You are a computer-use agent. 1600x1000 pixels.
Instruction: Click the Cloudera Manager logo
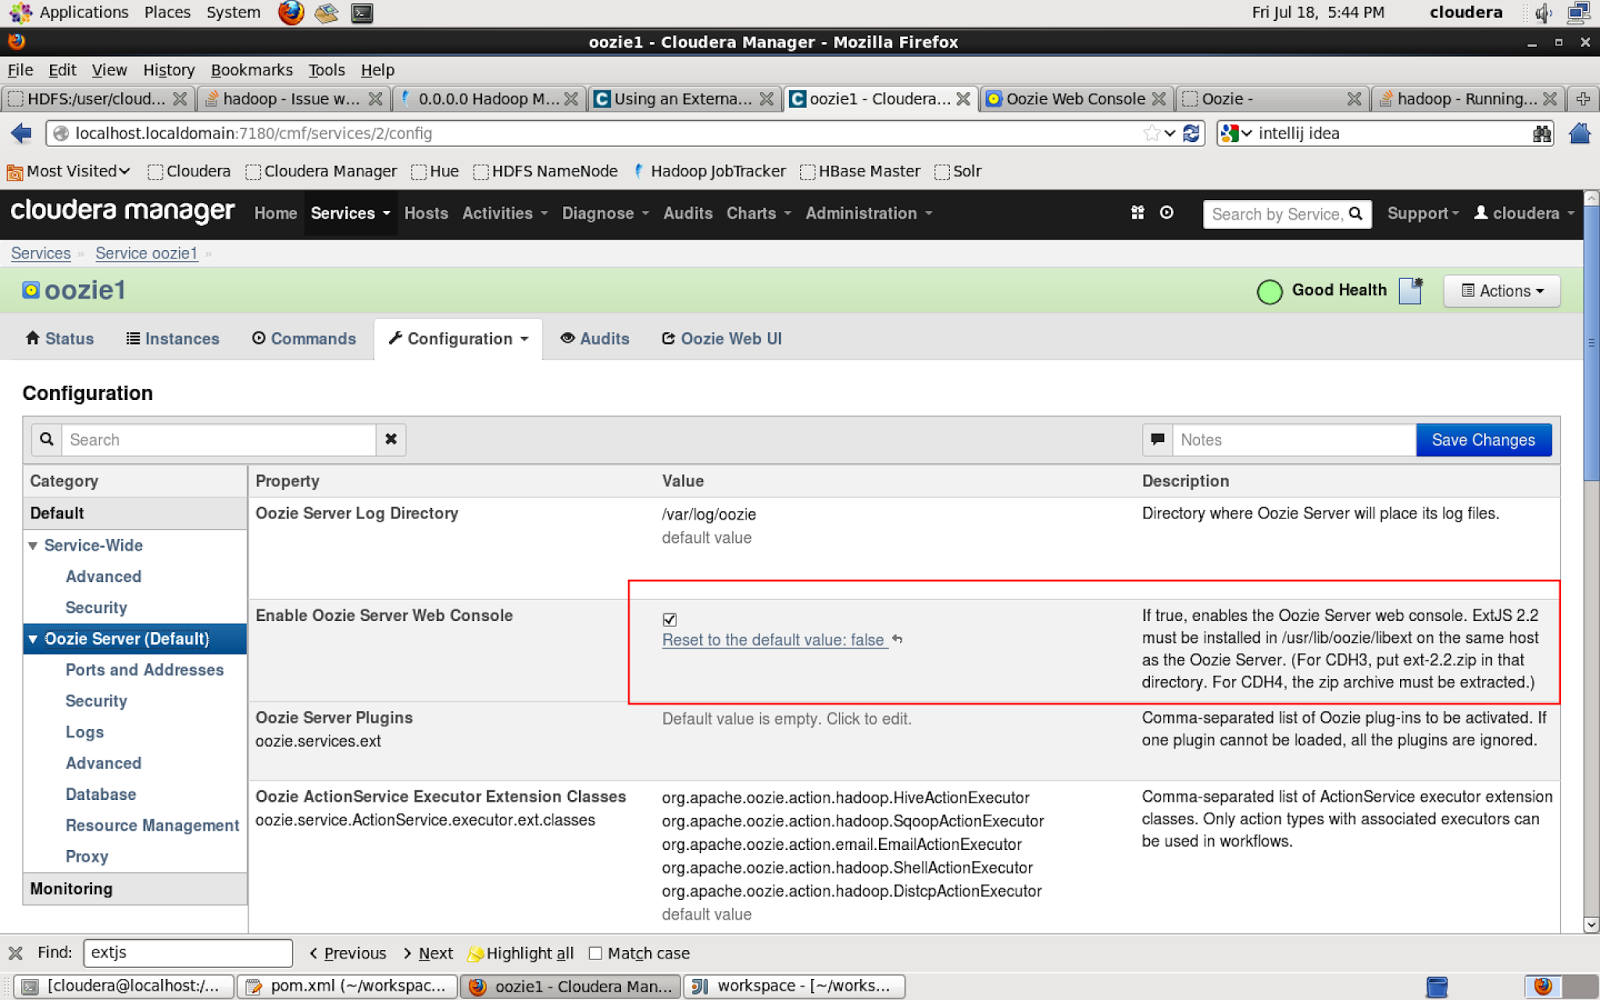click(x=123, y=211)
